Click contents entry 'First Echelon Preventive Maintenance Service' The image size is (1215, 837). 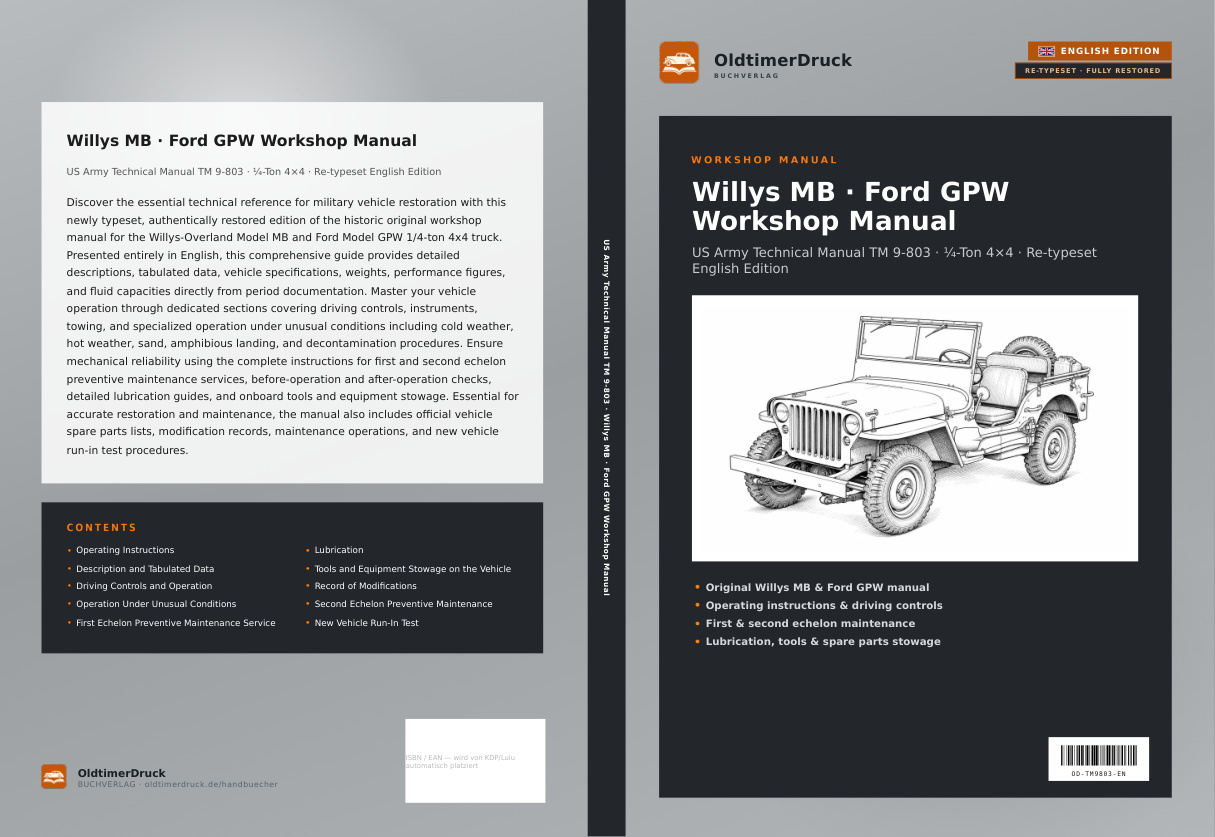click(x=176, y=623)
